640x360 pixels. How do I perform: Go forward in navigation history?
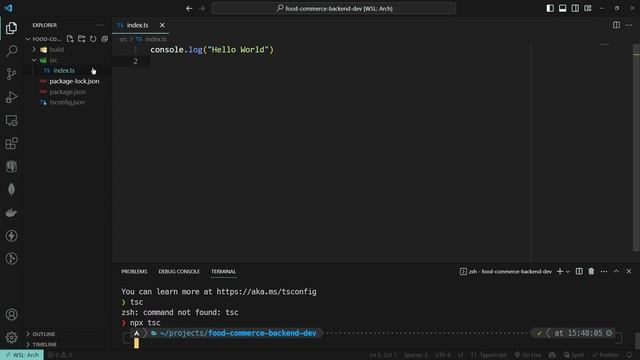click(x=202, y=8)
